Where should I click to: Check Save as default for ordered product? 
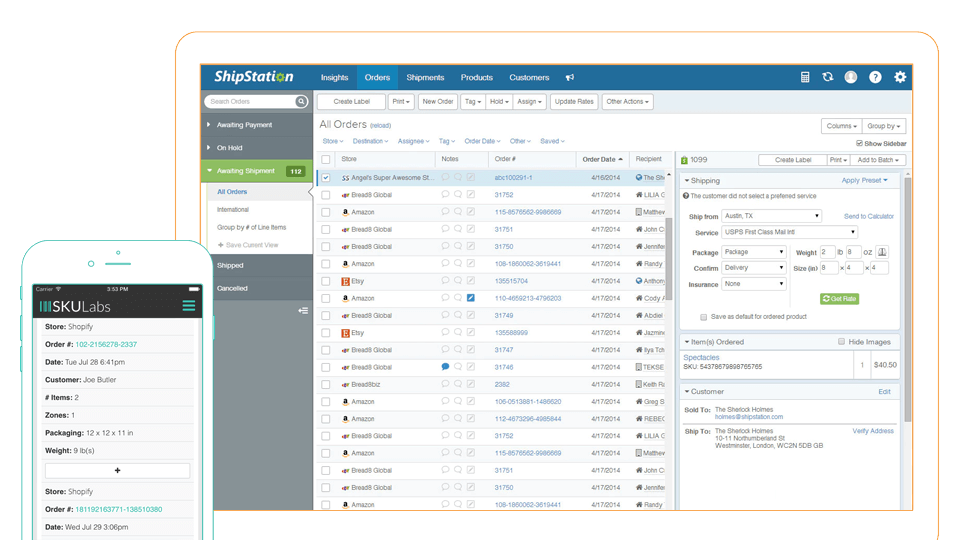coord(703,317)
